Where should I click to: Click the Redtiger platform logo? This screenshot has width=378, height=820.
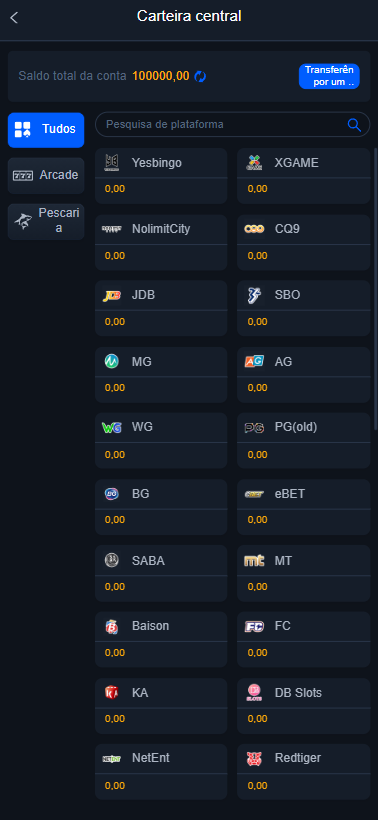(254, 758)
